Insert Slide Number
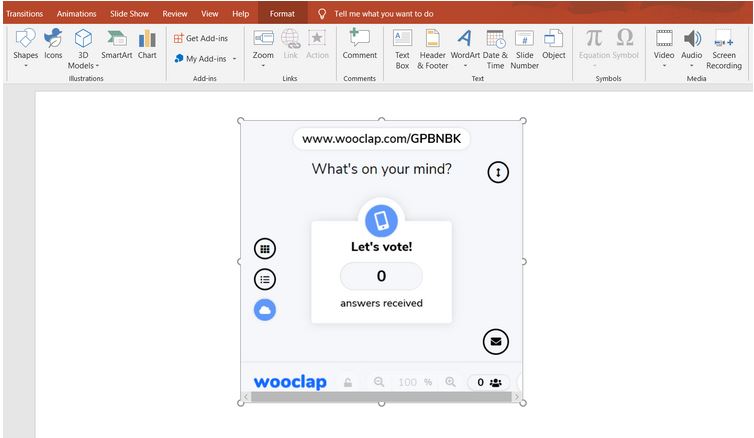 pos(525,49)
